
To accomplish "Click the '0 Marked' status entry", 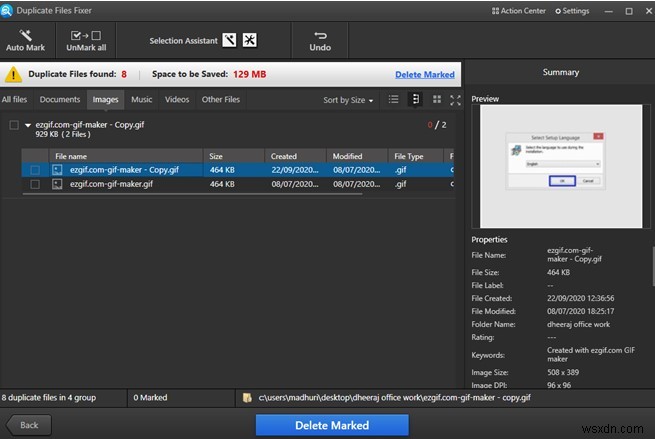I will 150,398.
